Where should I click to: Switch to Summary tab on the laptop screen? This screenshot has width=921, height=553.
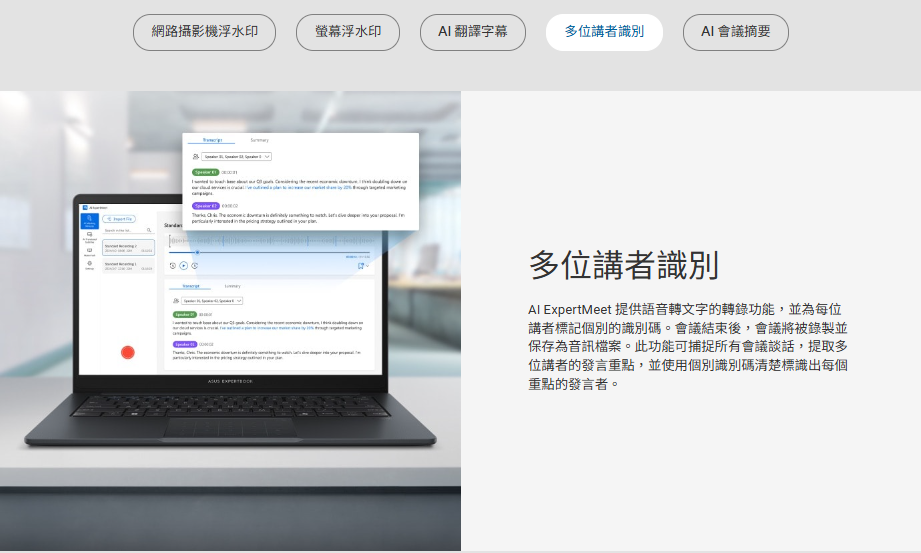(x=232, y=286)
